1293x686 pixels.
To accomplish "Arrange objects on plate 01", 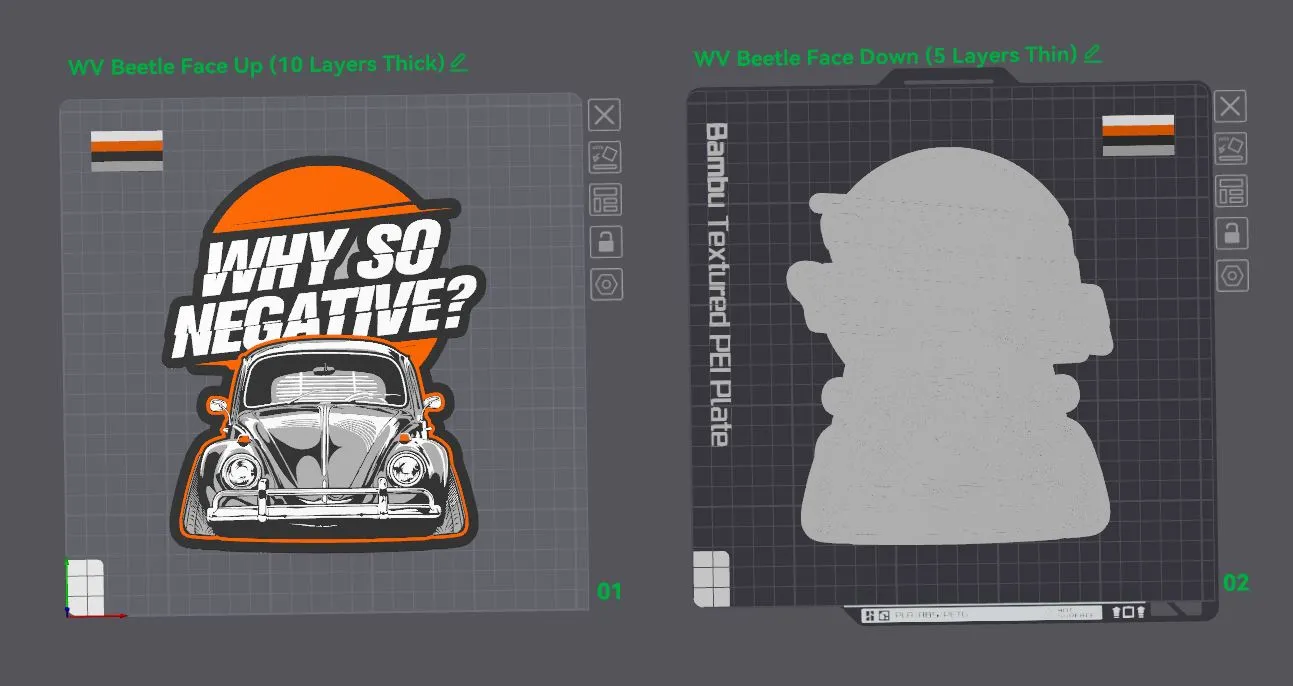I will [604, 199].
